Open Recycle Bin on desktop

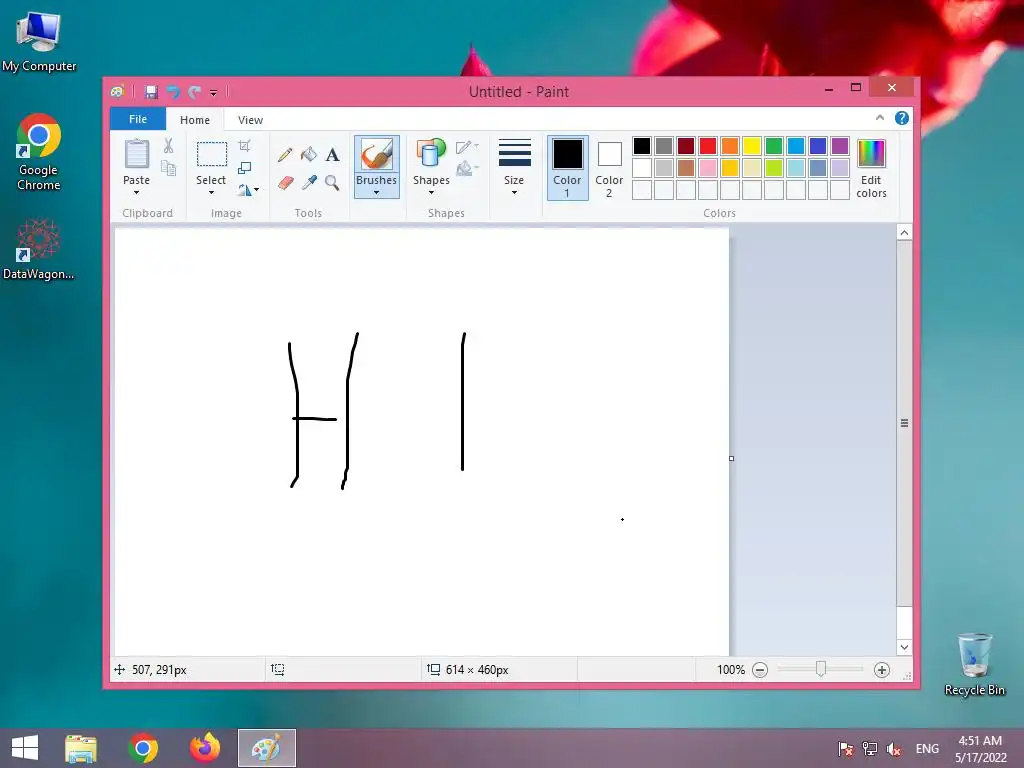pyautogui.click(x=974, y=664)
